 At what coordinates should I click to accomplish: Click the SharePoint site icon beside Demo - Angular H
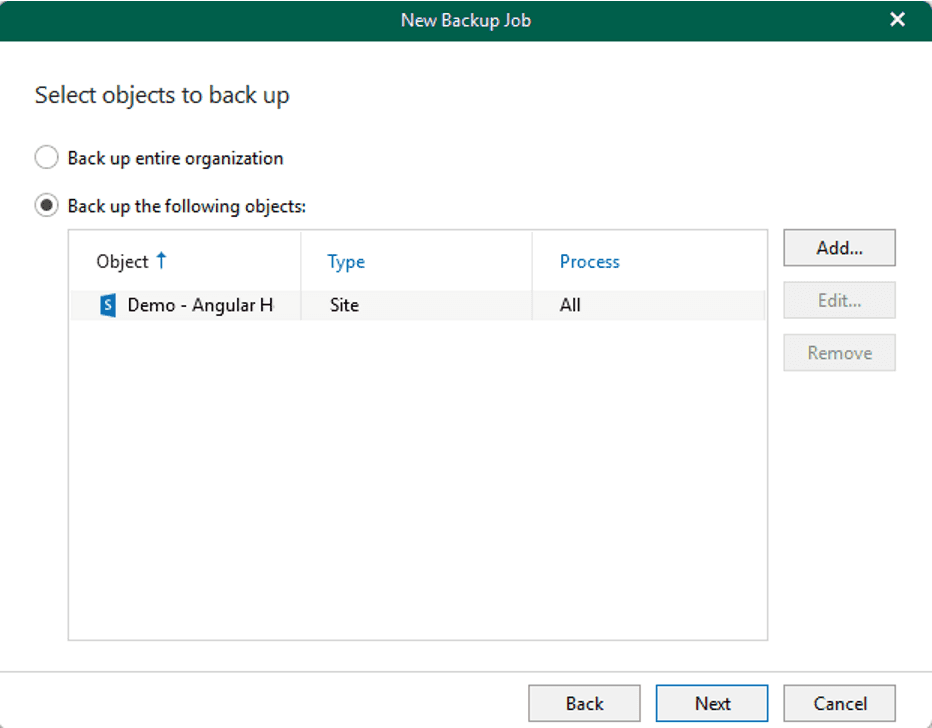107,305
